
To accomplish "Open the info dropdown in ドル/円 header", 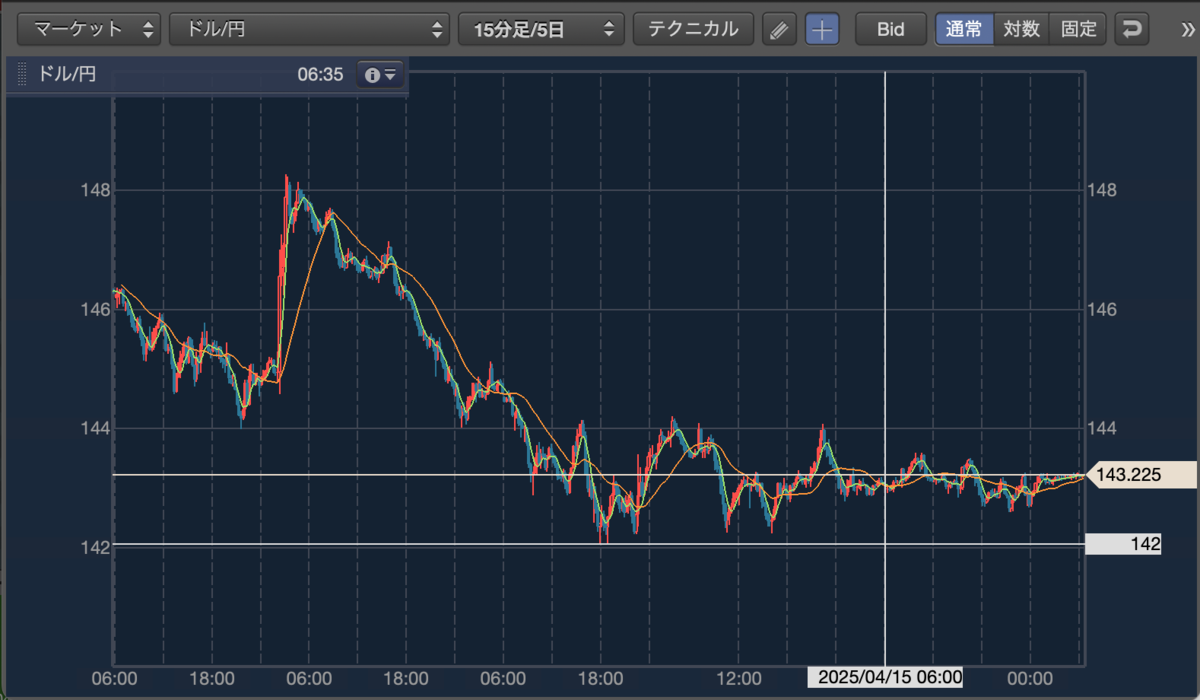I will [x=381, y=74].
